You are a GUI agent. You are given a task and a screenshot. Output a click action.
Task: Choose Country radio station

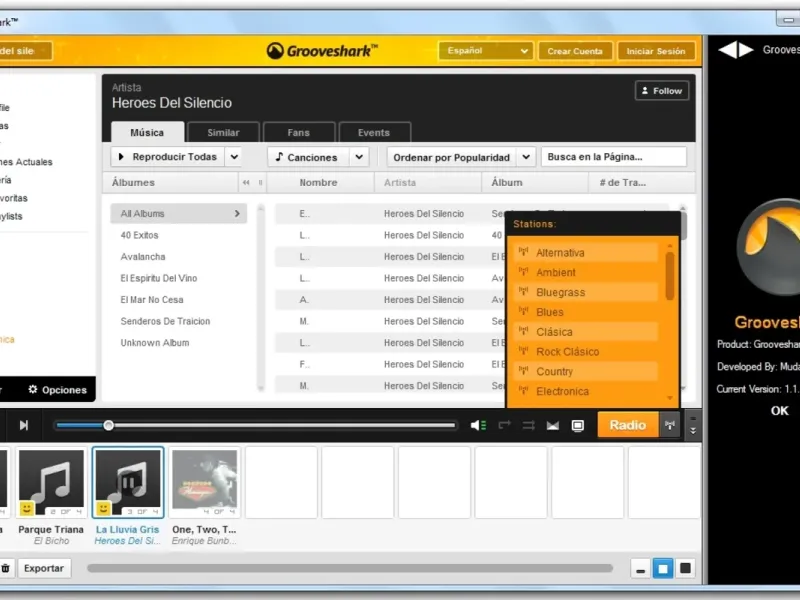click(x=587, y=371)
